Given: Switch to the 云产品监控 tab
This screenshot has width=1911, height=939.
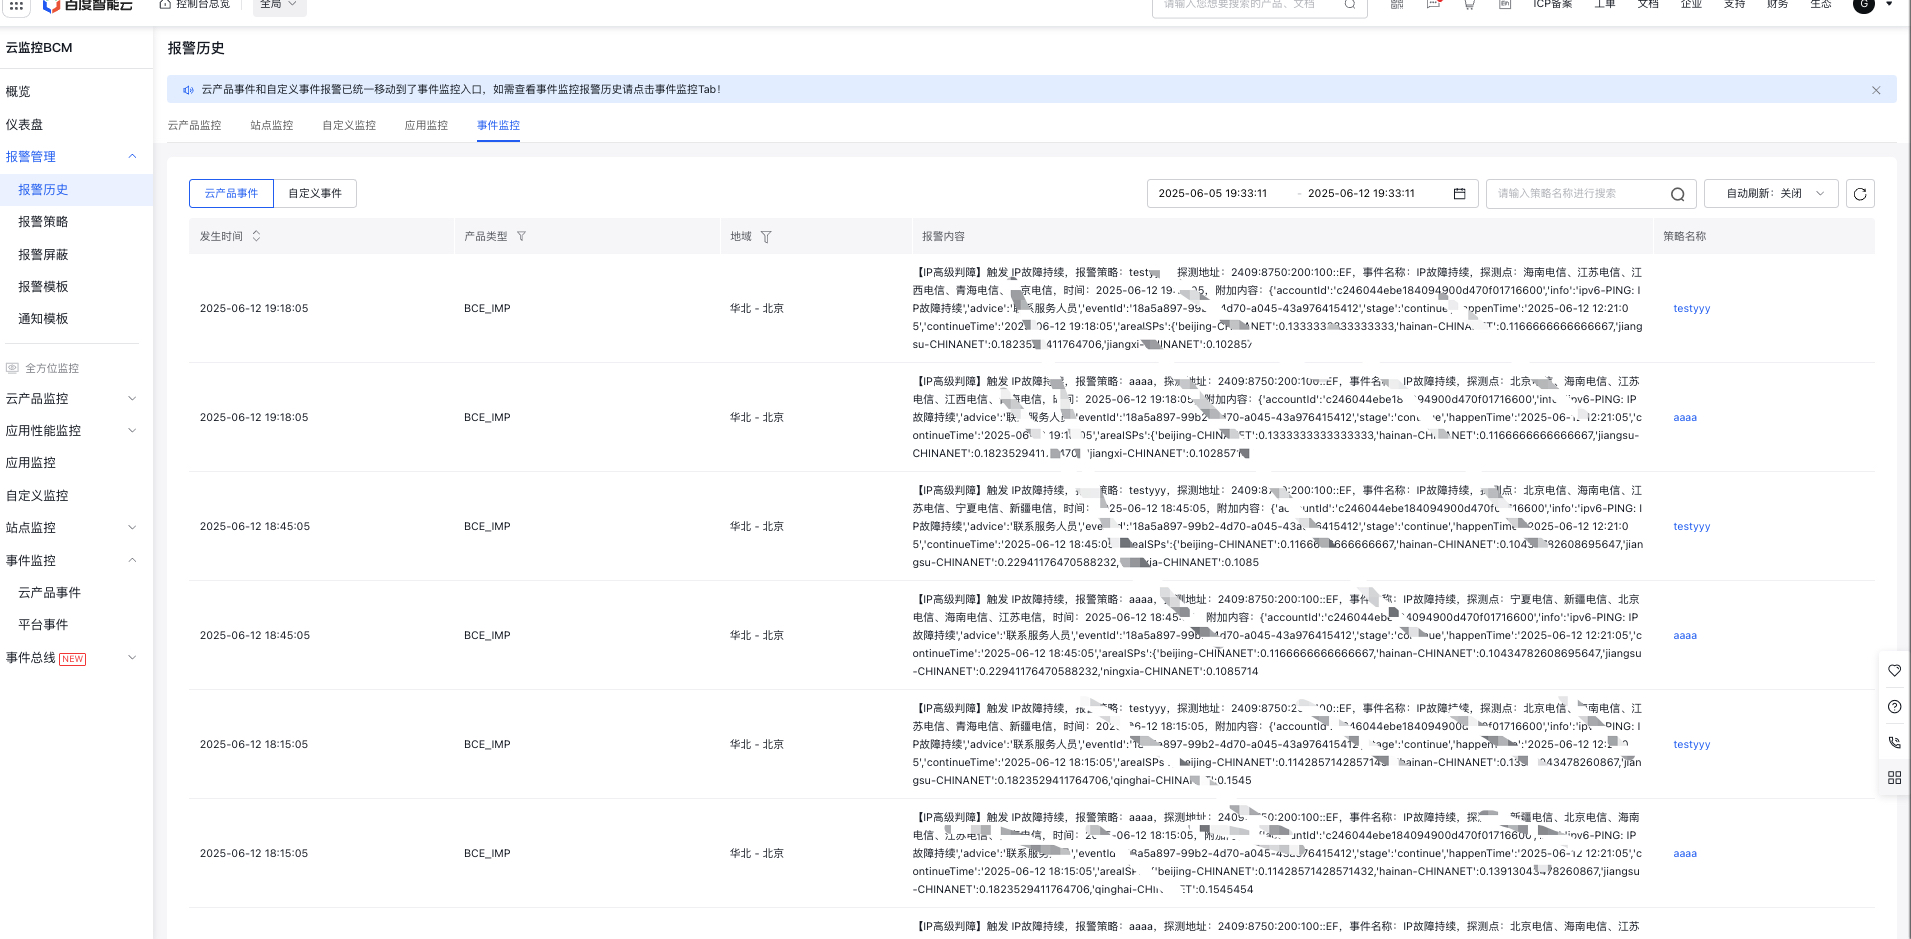Looking at the screenshot, I should [x=194, y=125].
